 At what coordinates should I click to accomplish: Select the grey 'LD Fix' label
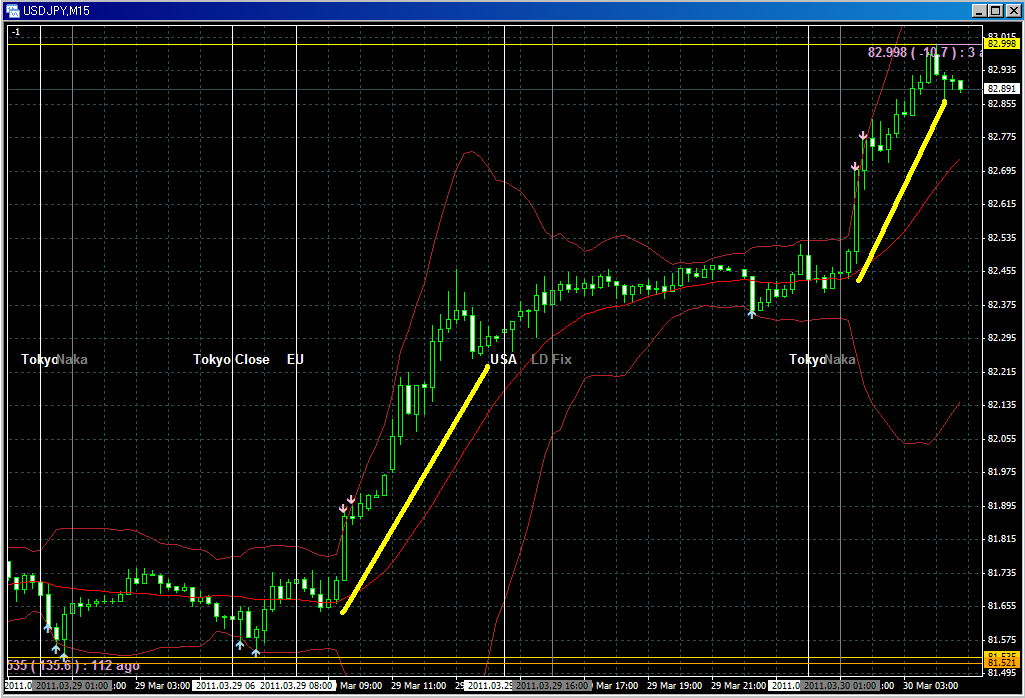click(x=551, y=359)
